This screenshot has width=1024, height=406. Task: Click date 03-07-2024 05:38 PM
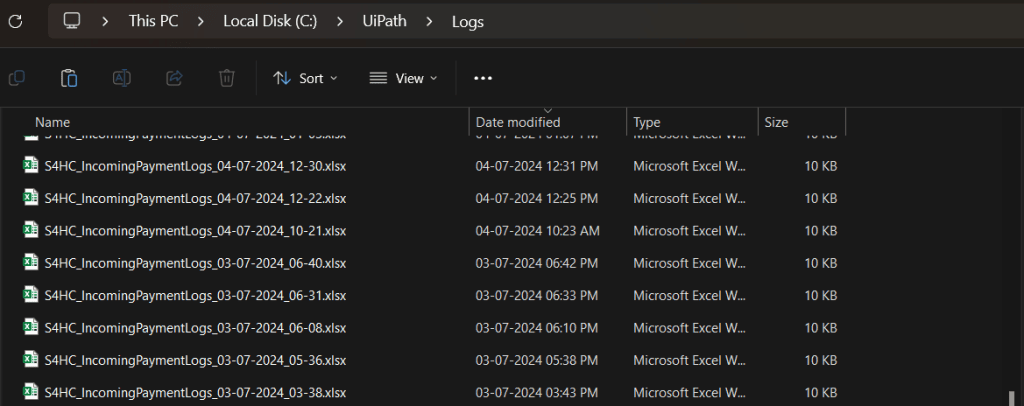point(536,360)
